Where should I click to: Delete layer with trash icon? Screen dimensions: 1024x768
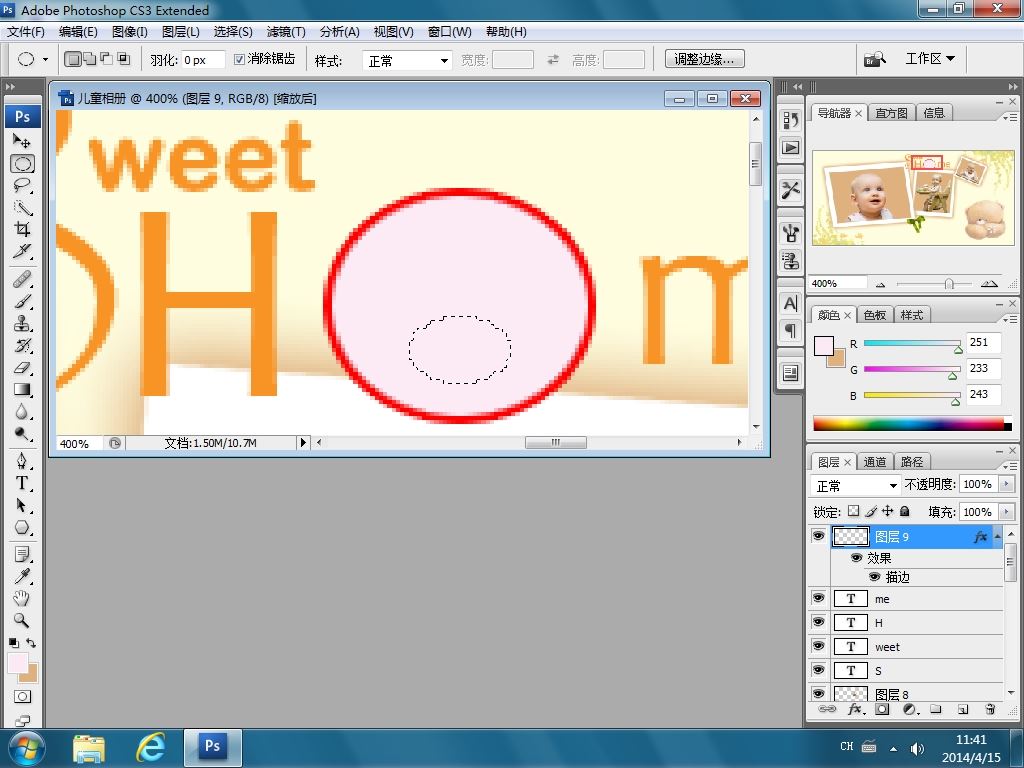tap(990, 709)
